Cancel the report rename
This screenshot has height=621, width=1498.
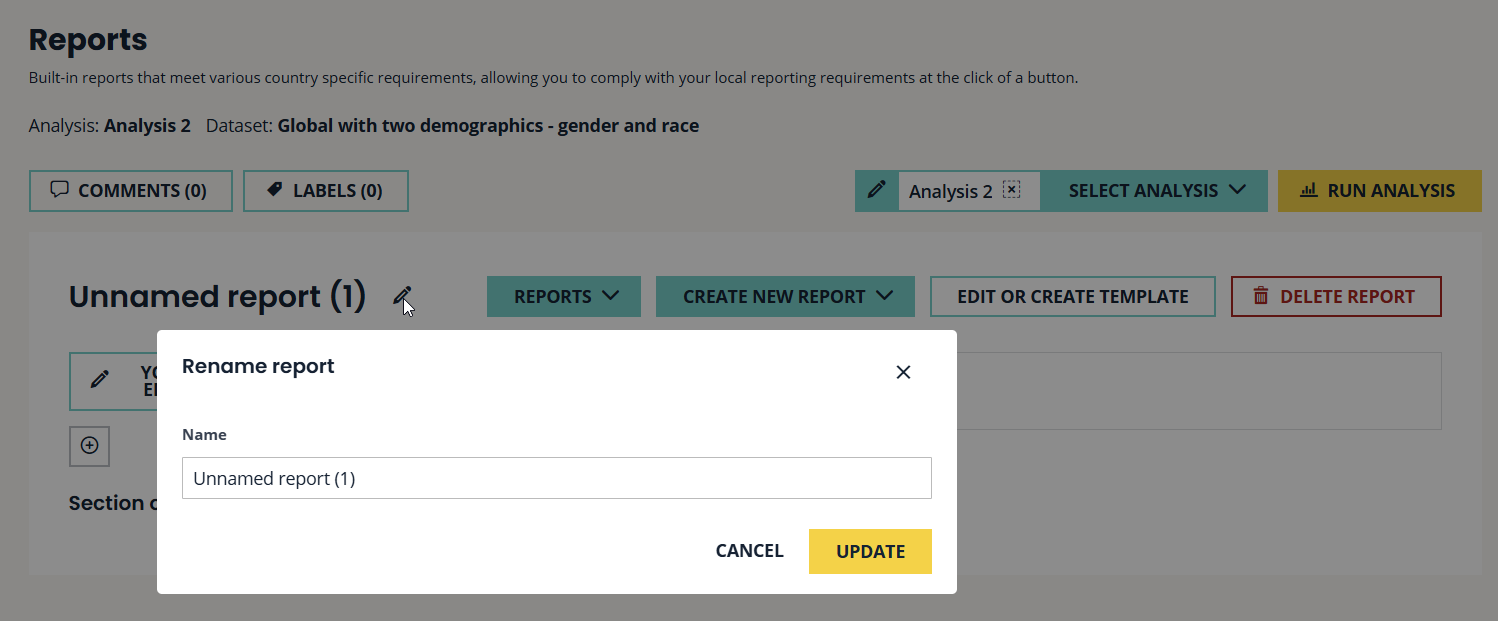(x=749, y=551)
